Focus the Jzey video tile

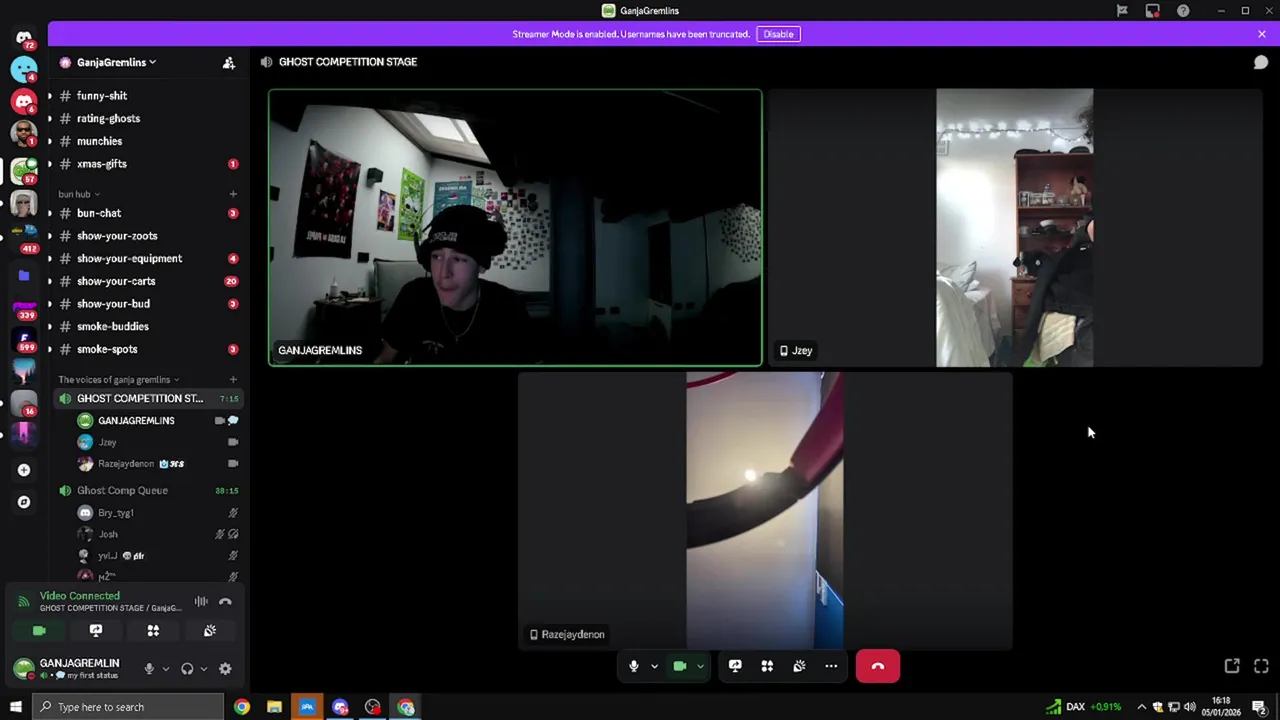(1015, 228)
